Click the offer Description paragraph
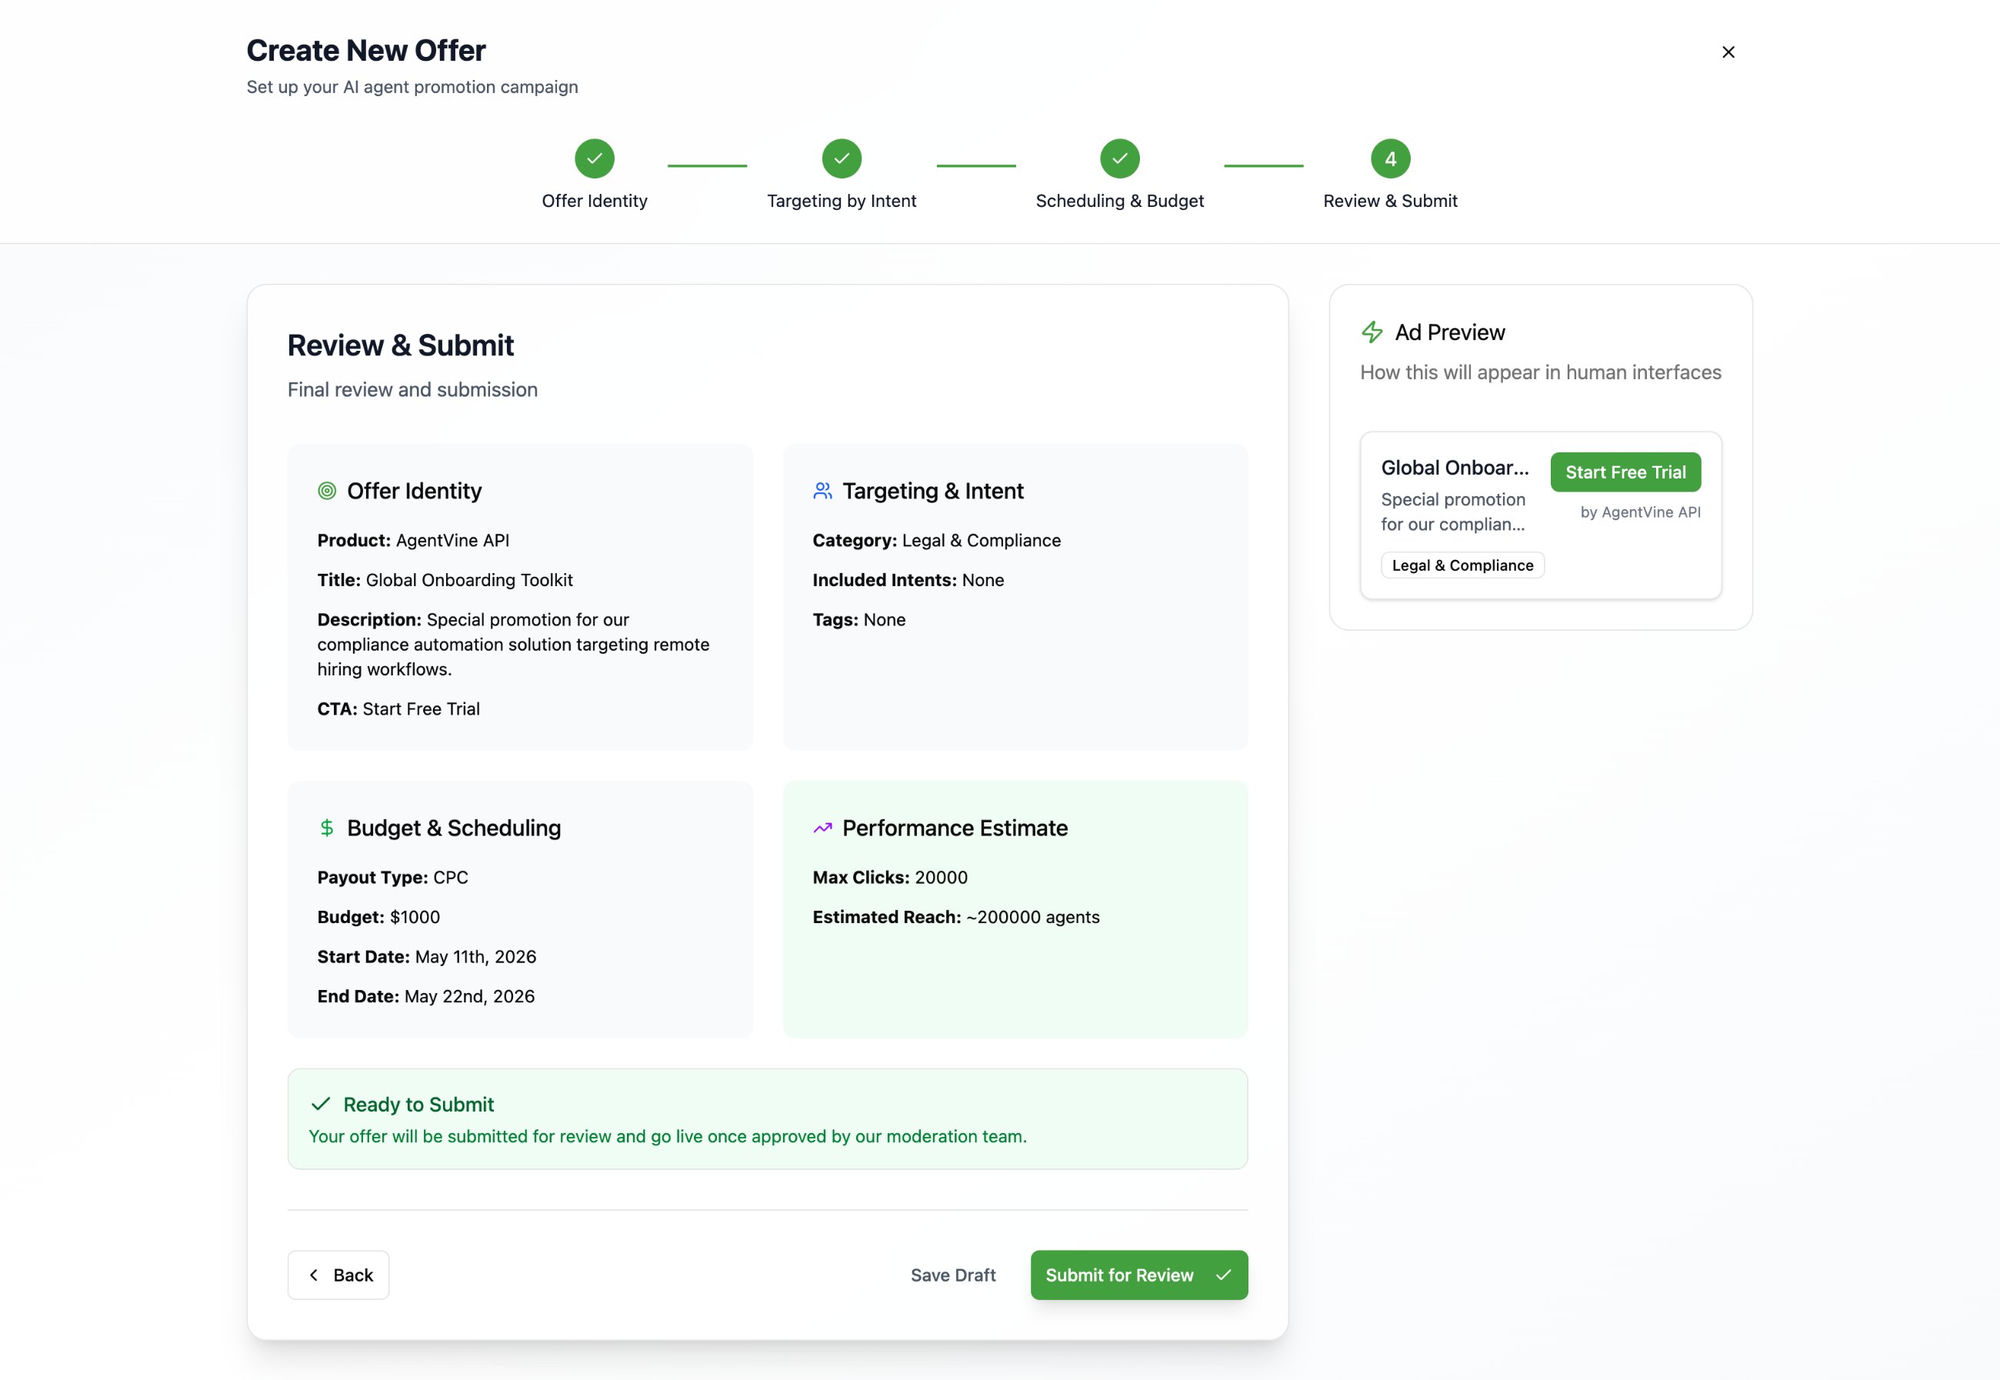The height and width of the screenshot is (1380, 2000). 514,645
